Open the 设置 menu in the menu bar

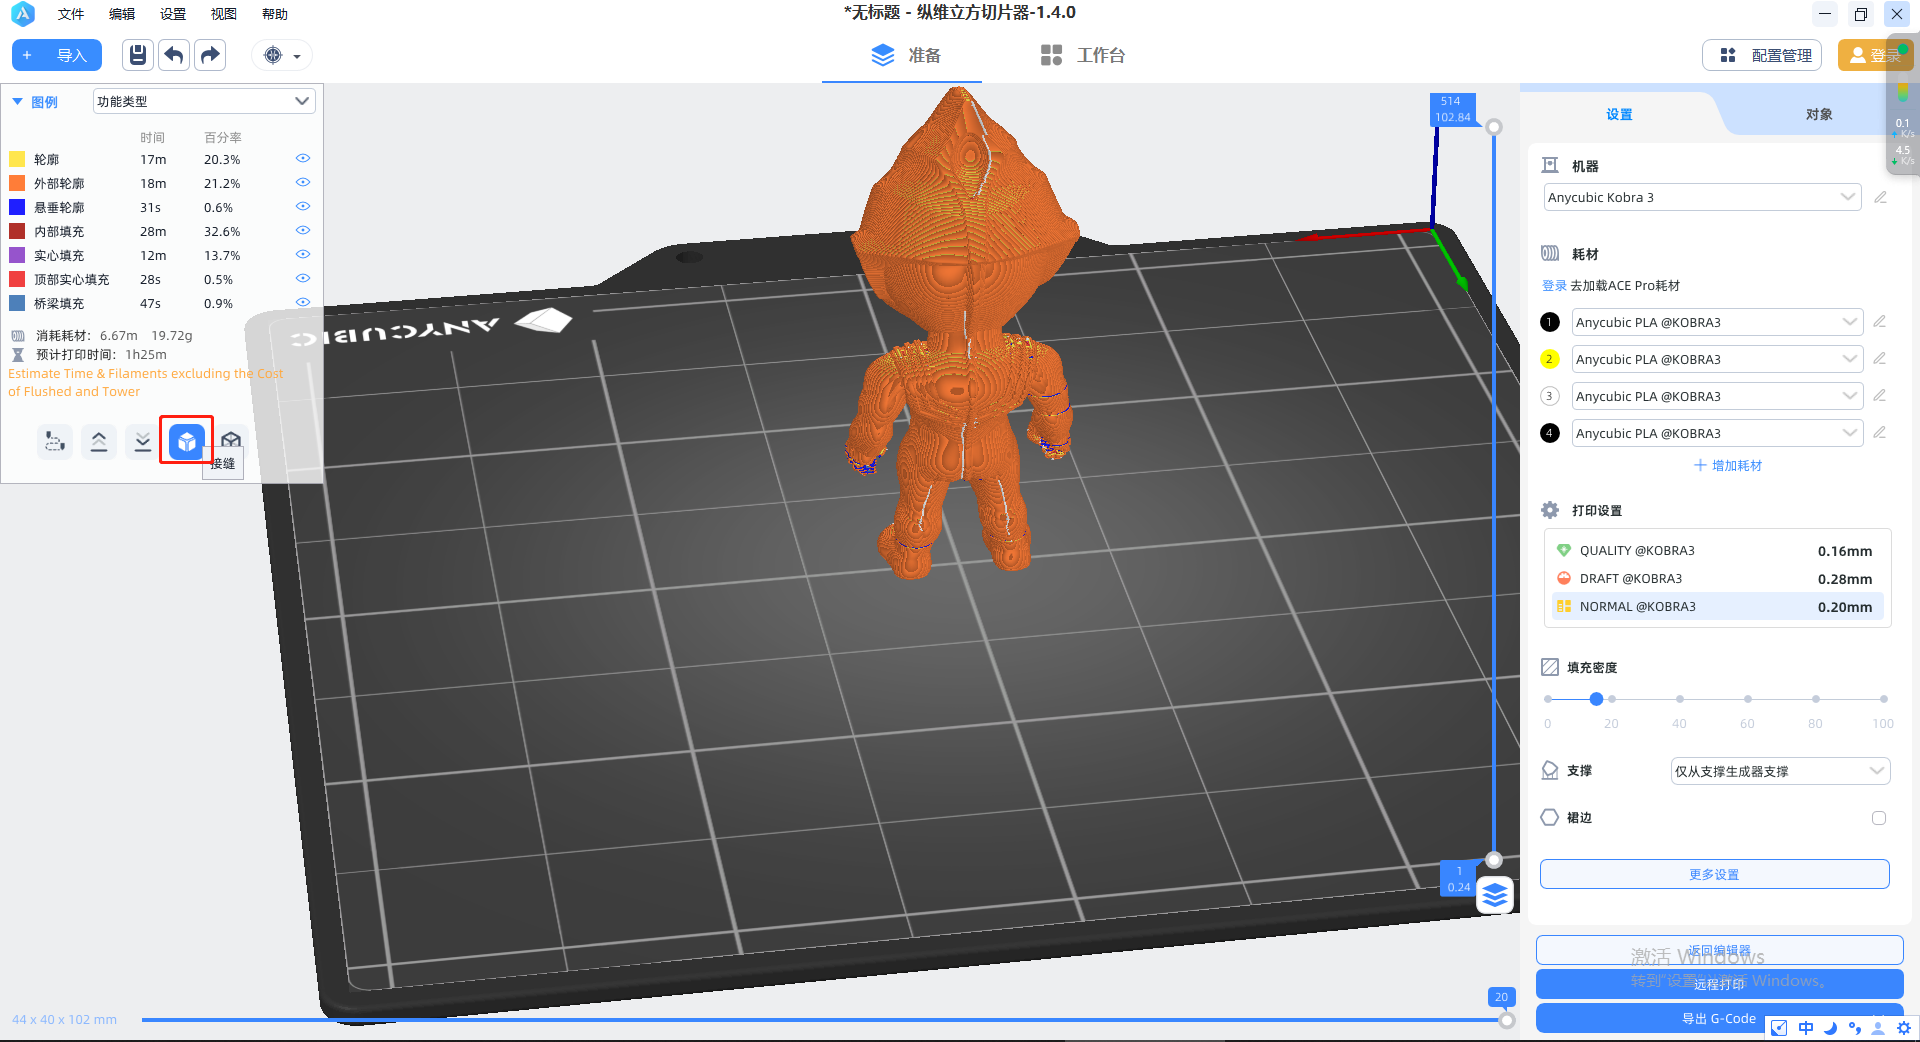point(173,14)
